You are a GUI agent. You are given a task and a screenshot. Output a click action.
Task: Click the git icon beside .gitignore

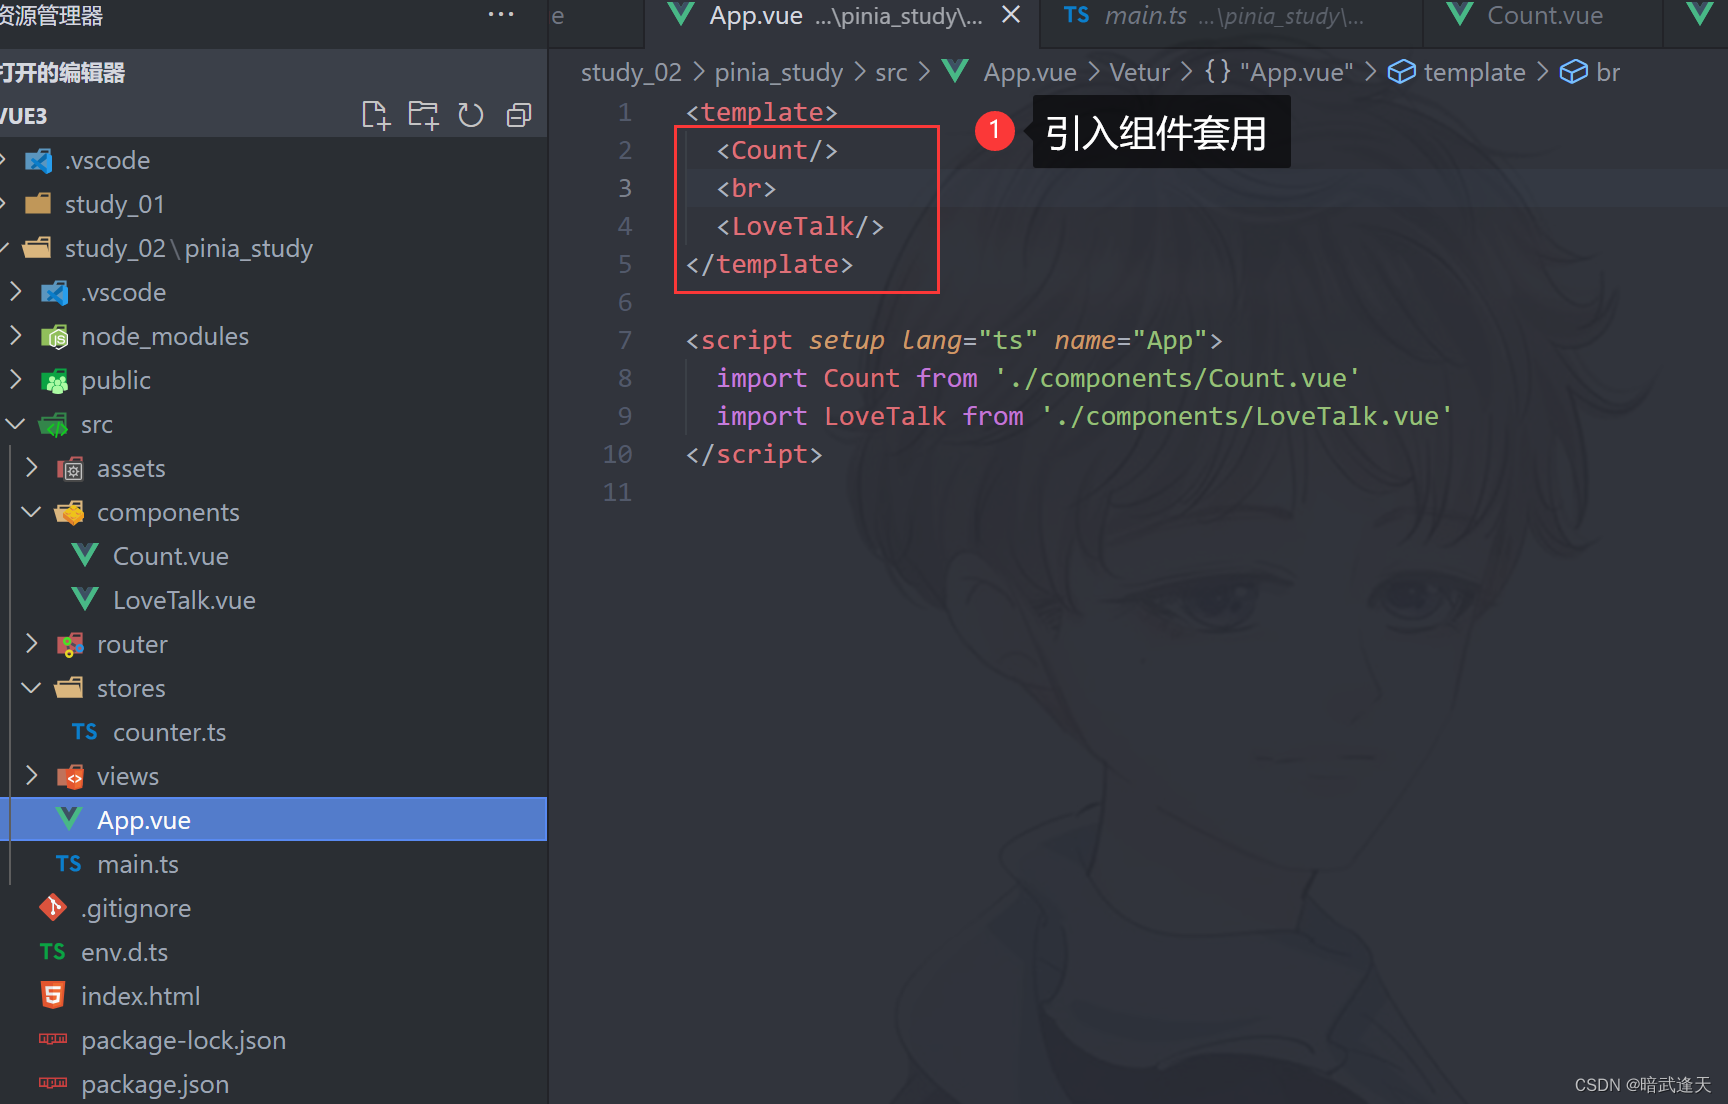point(53,907)
